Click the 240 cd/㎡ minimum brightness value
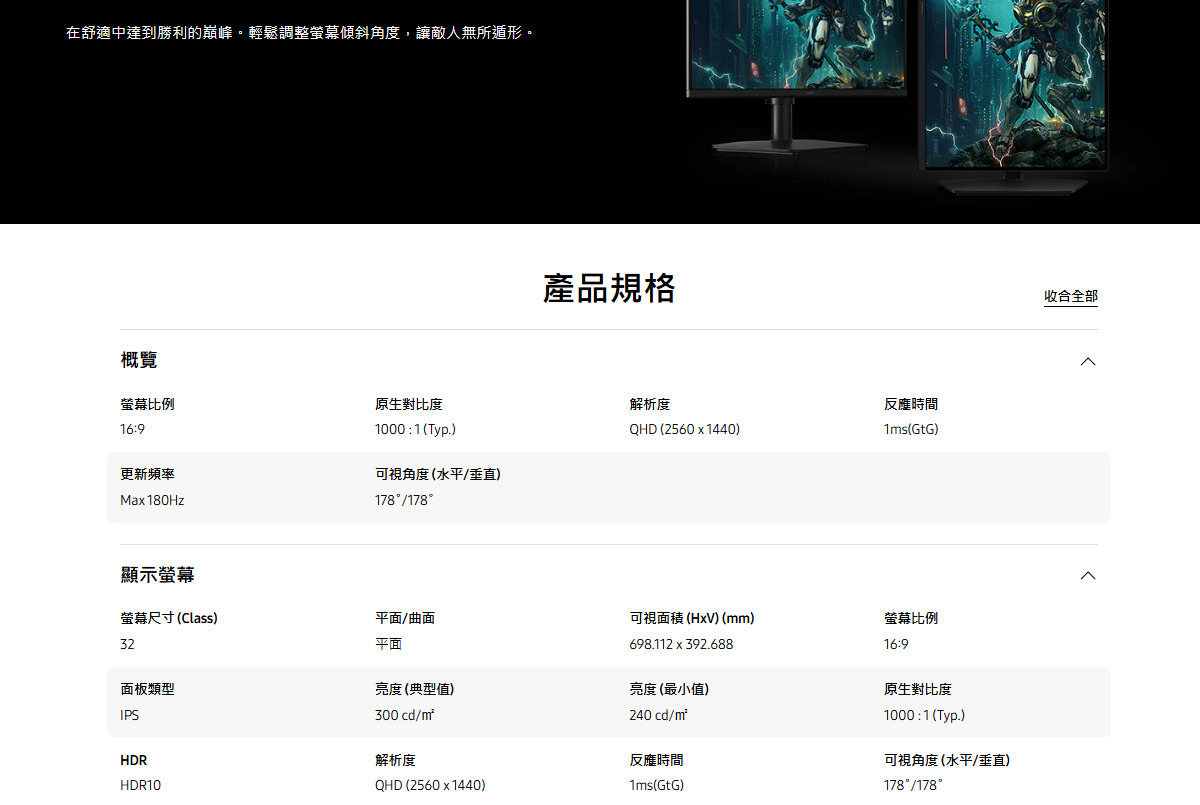Viewport: 1200px width, 805px height. (x=658, y=715)
